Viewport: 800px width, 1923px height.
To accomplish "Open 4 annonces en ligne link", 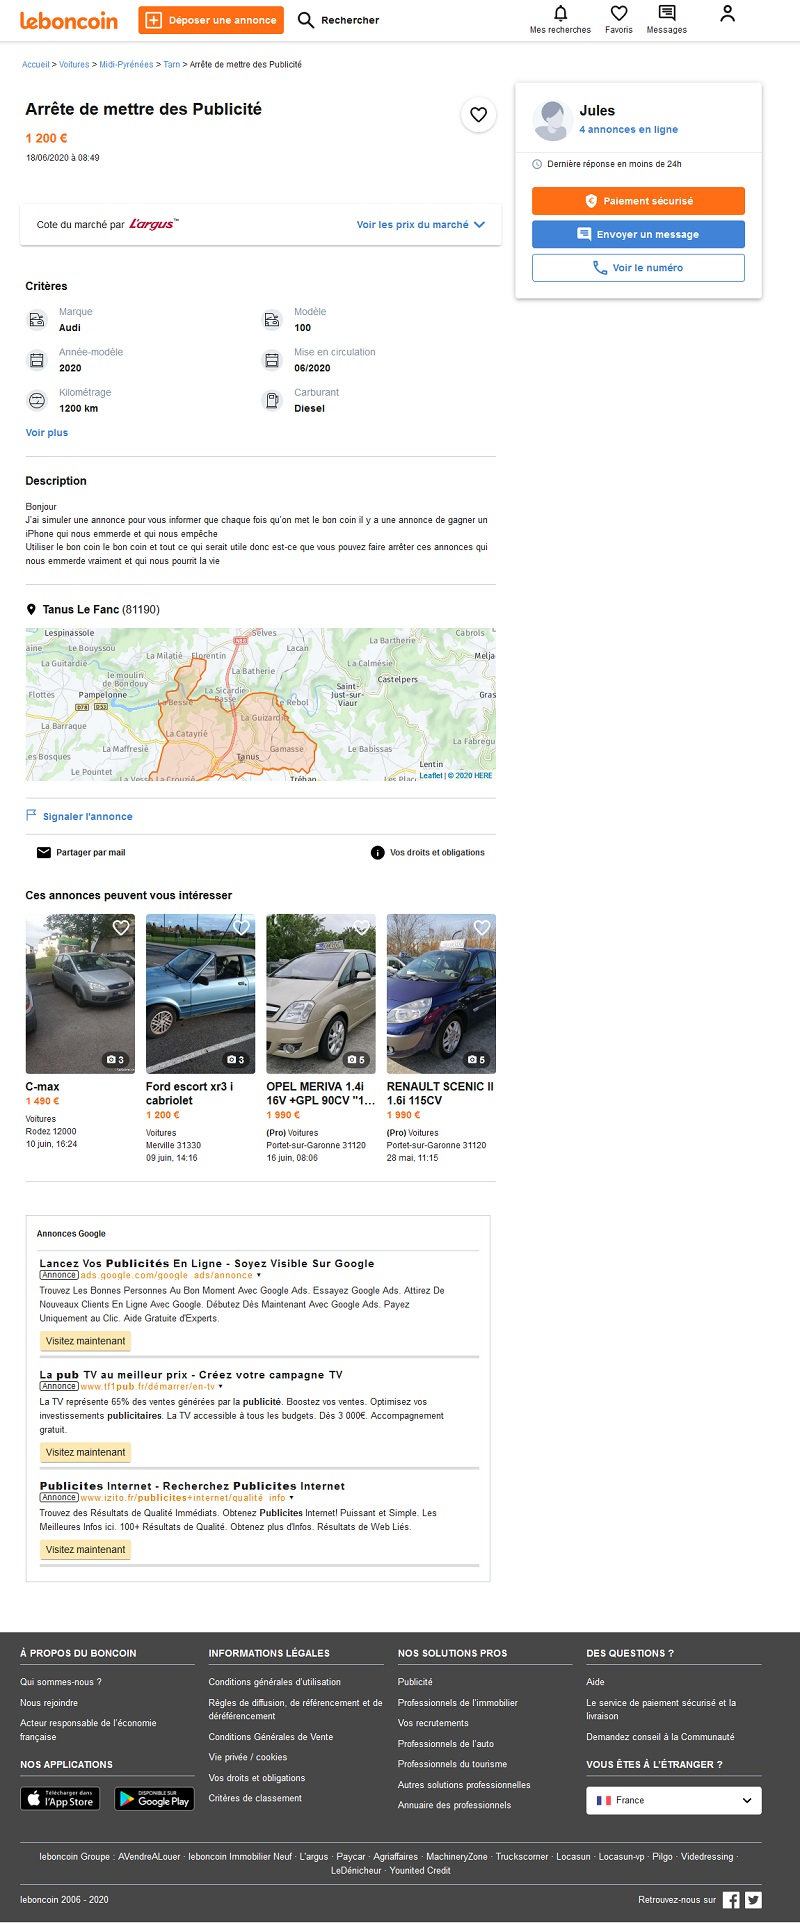I will (628, 130).
